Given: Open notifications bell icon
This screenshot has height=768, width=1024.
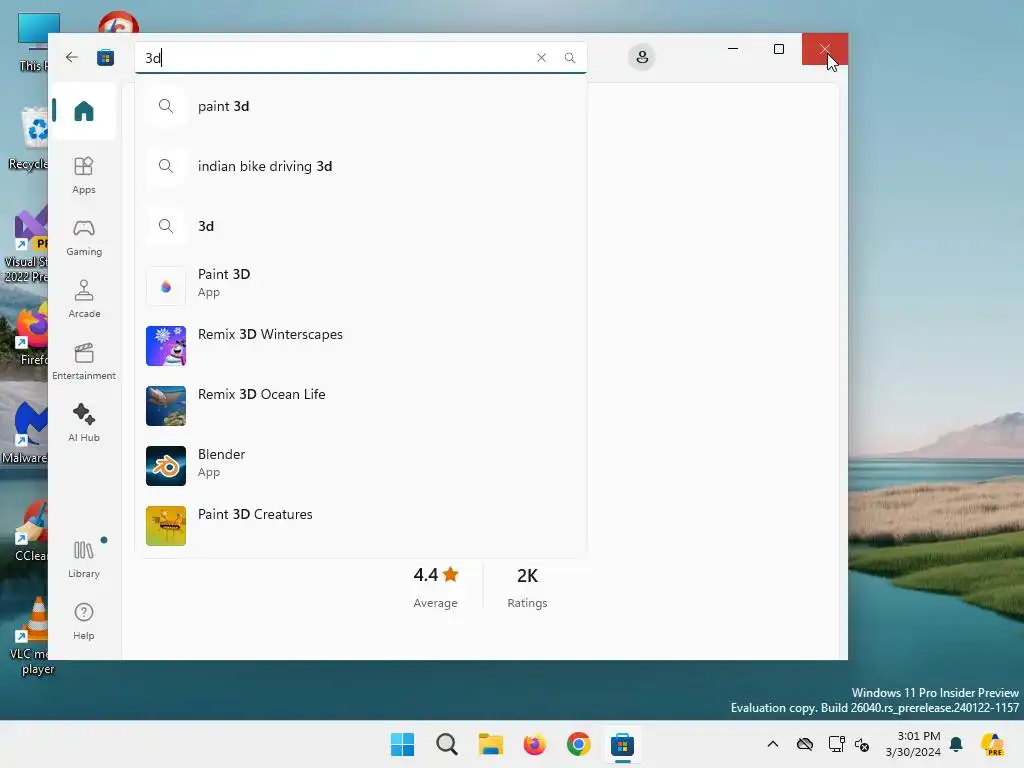Looking at the screenshot, I should coord(956,744).
